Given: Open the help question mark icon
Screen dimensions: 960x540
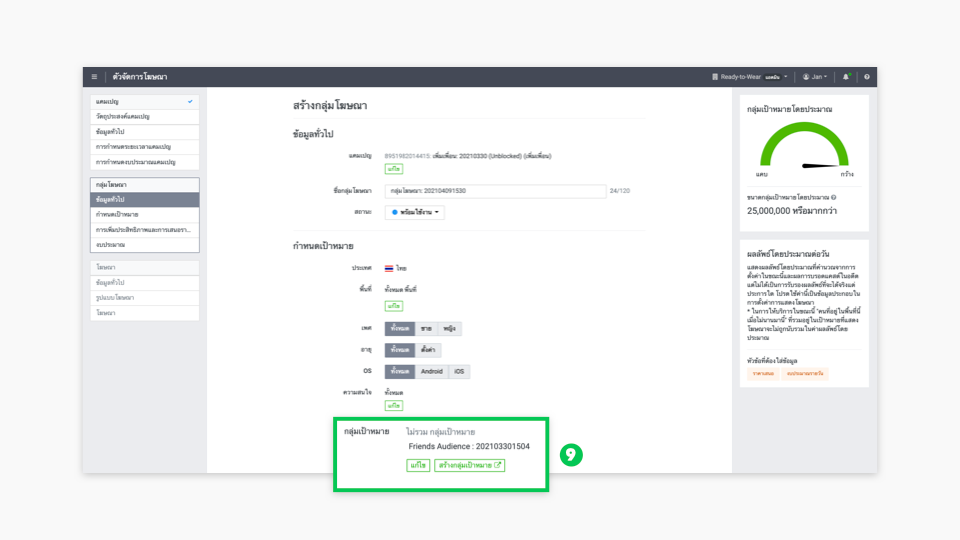Looking at the screenshot, I should [x=867, y=77].
